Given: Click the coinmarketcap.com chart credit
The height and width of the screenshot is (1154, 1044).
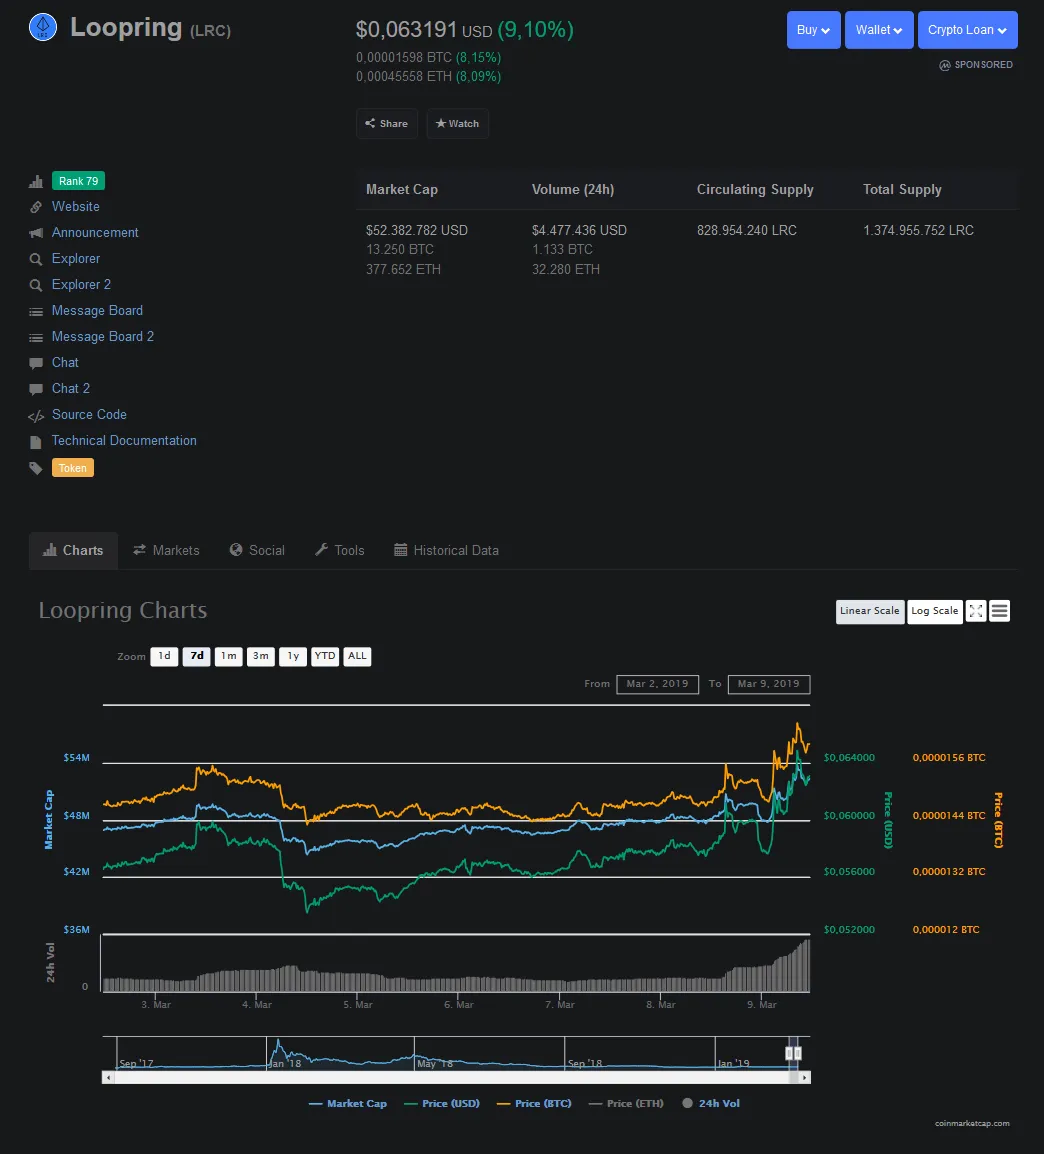Looking at the screenshot, I should [x=972, y=1124].
